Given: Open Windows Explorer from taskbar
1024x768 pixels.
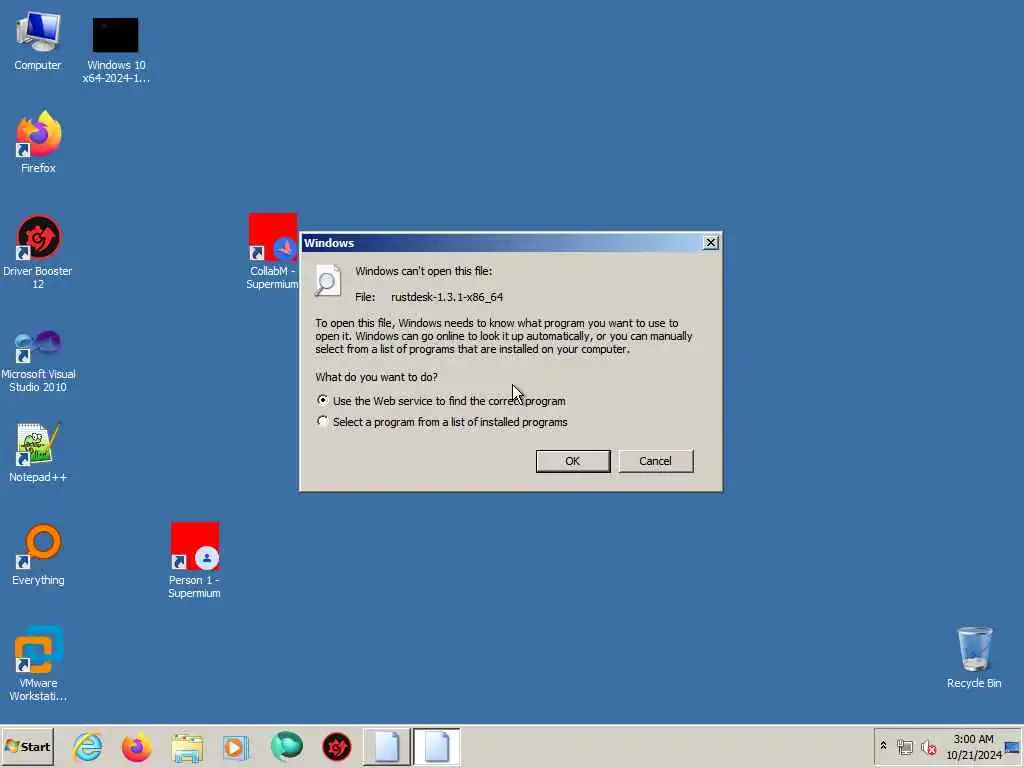Looking at the screenshot, I should tap(187, 747).
